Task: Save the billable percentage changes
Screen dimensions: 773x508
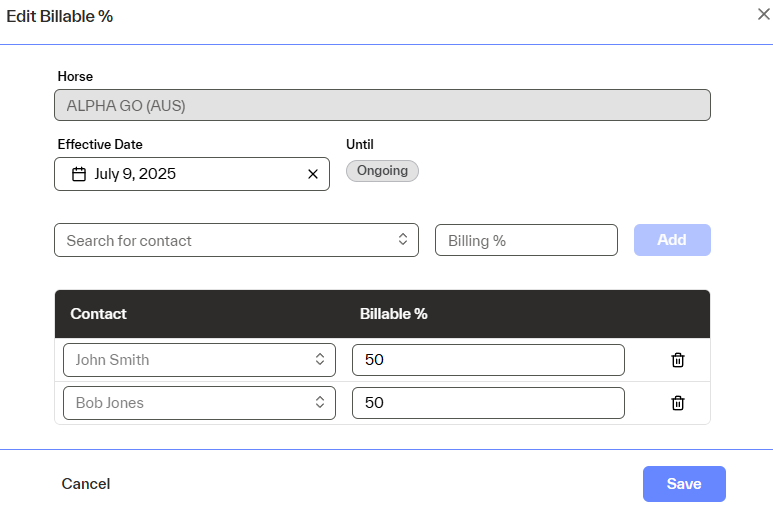Action: [x=684, y=484]
